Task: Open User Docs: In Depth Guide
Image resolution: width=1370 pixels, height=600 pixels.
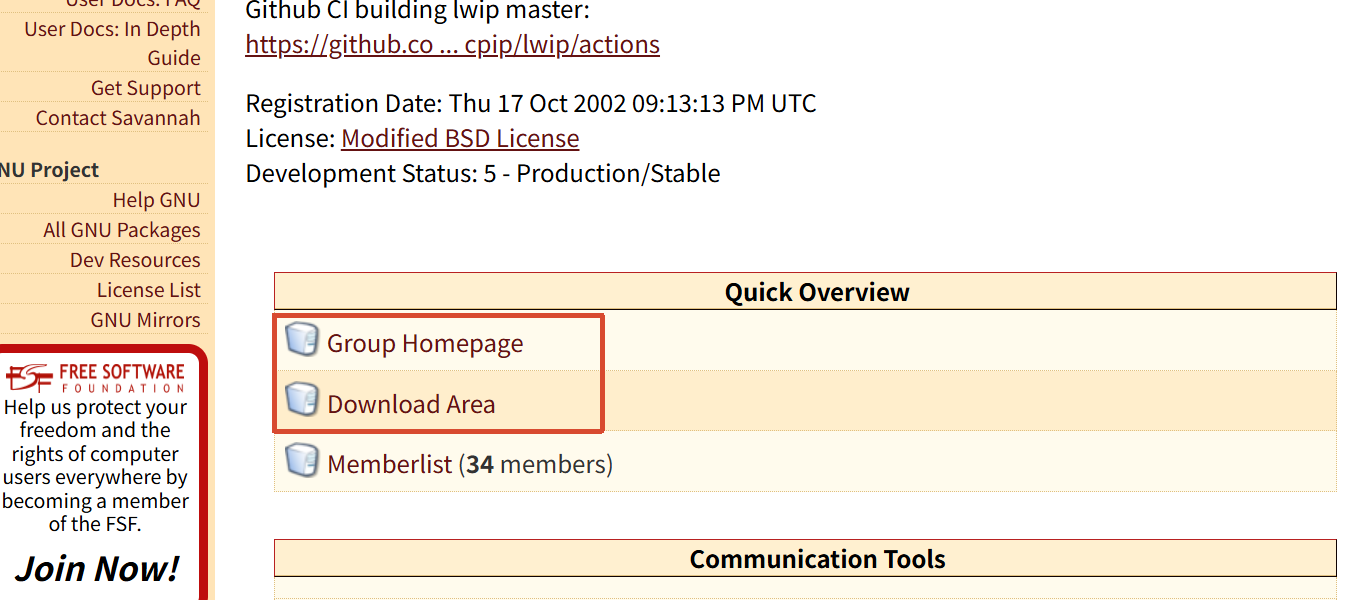Action: click(112, 44)
